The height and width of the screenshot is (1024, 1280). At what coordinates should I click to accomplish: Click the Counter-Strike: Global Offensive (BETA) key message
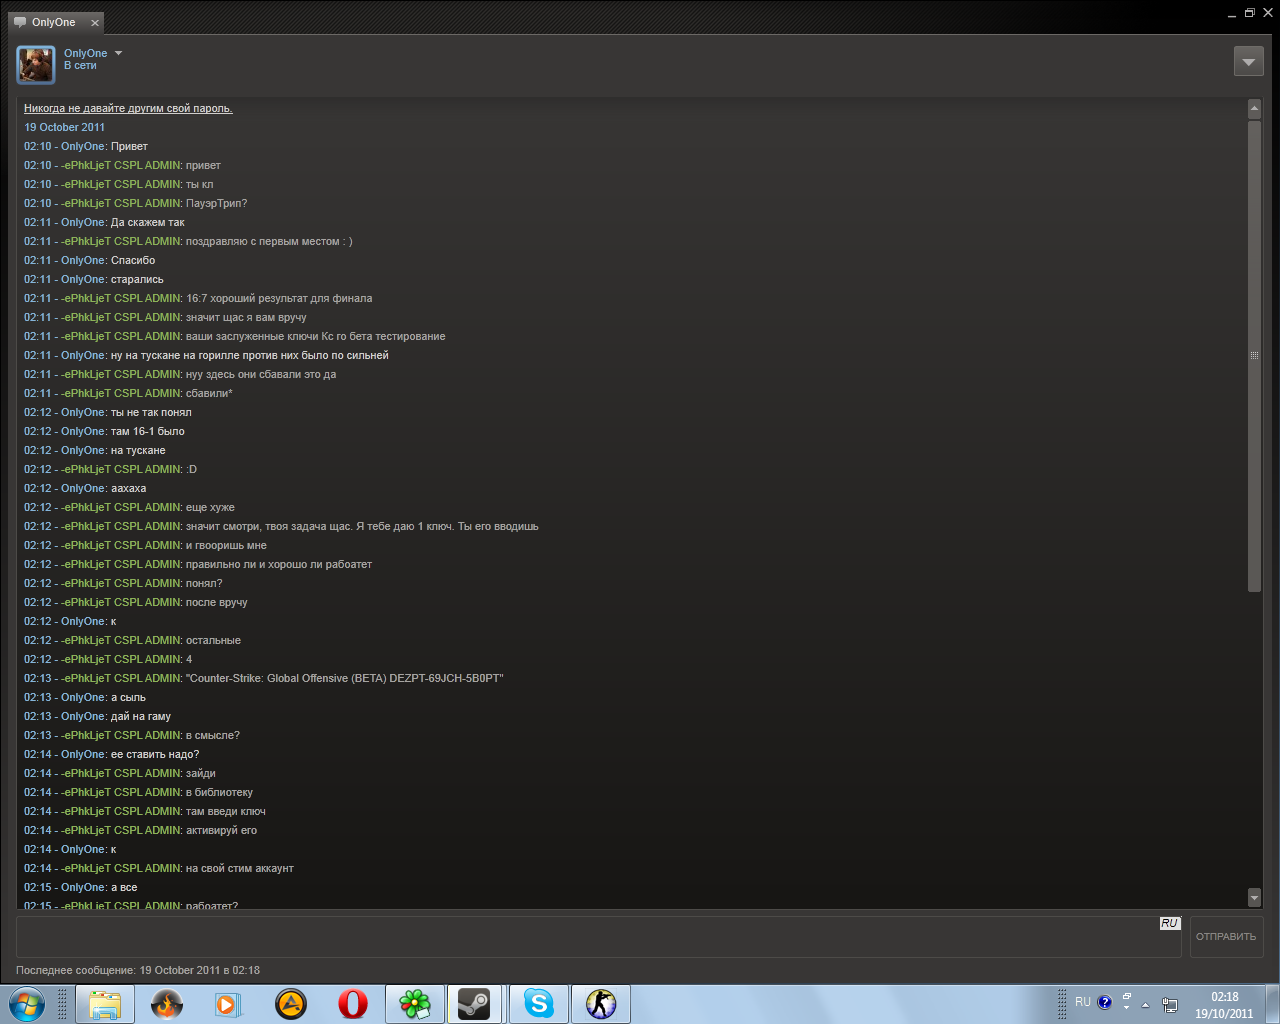[345, 678]
